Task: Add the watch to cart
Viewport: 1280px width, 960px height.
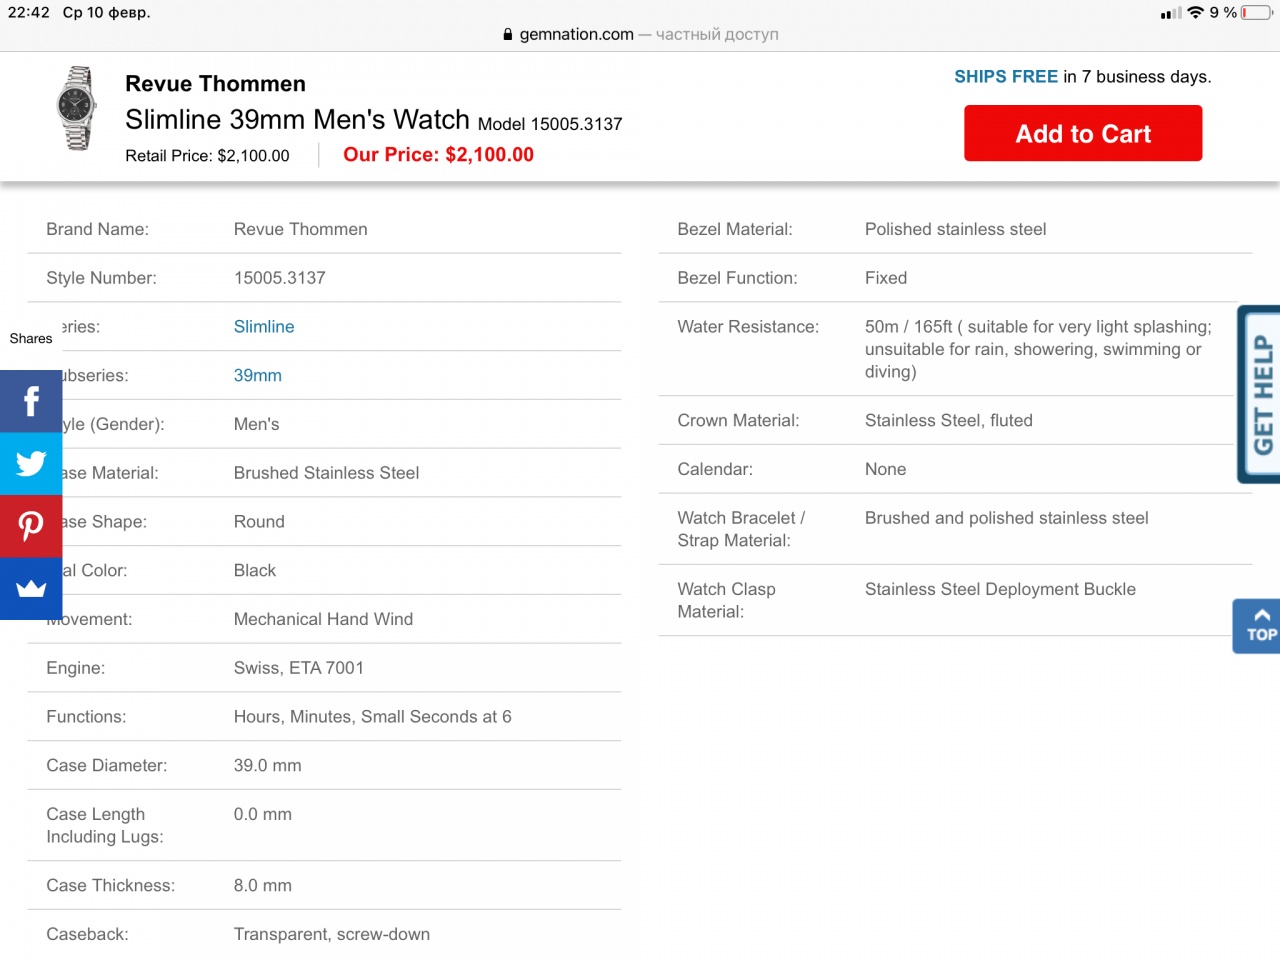Action: click(x=1083, y=134)
